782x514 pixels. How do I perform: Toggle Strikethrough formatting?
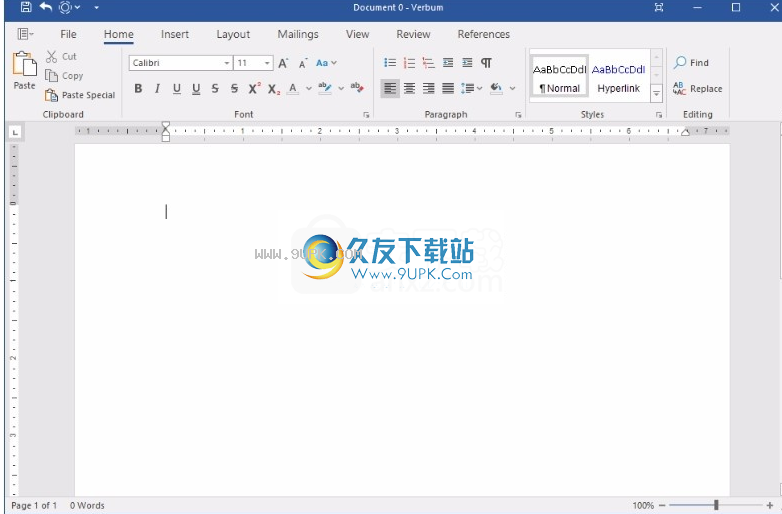tap(215, 89)
